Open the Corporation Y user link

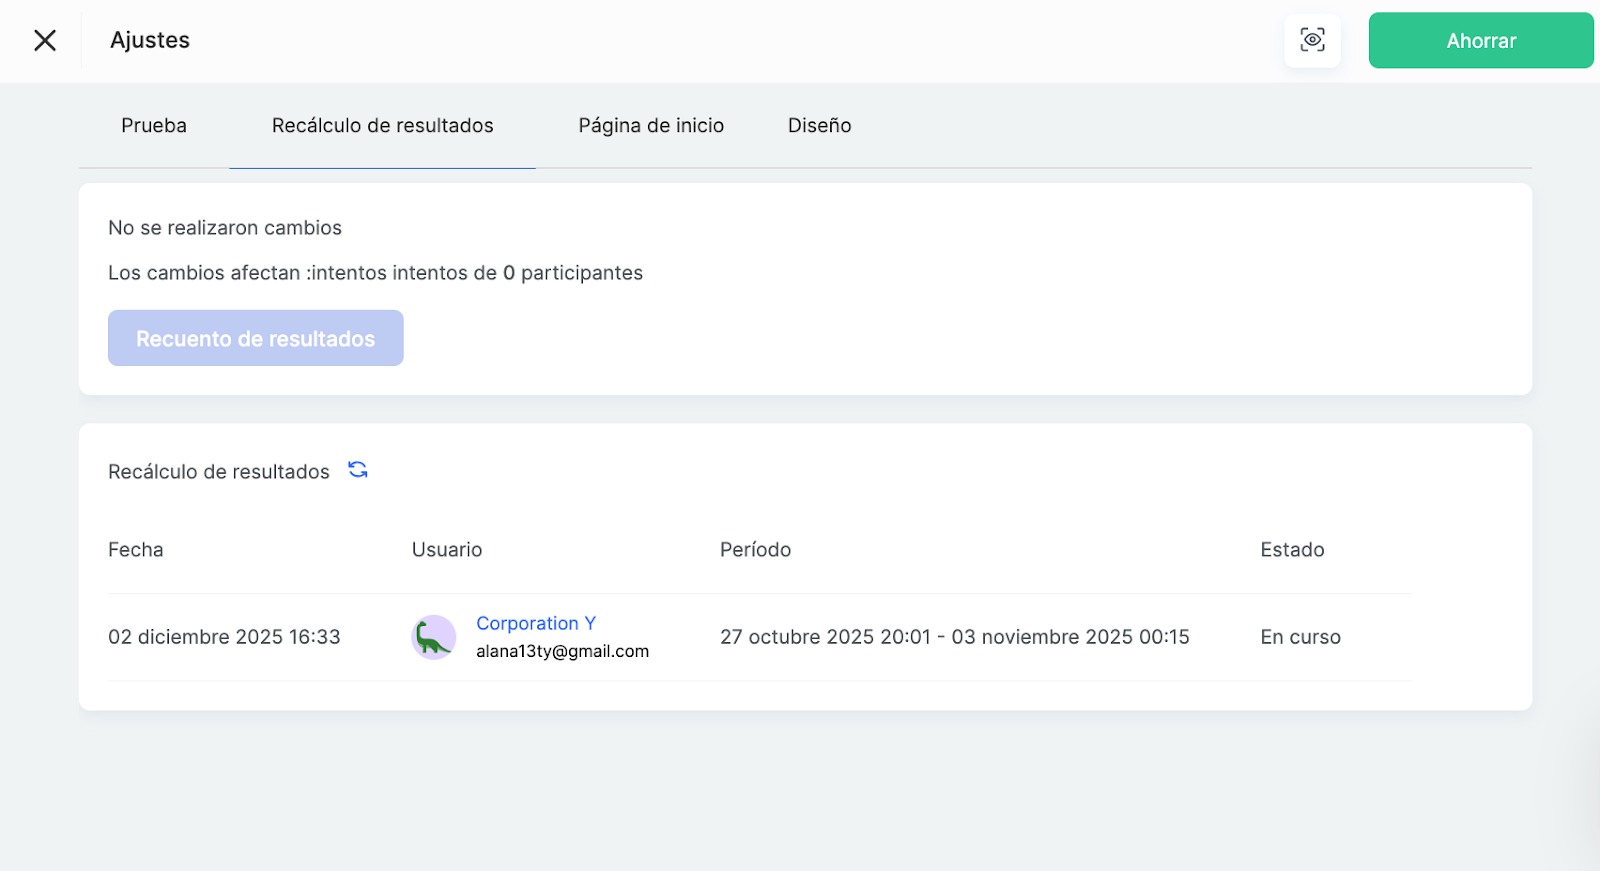536,623
